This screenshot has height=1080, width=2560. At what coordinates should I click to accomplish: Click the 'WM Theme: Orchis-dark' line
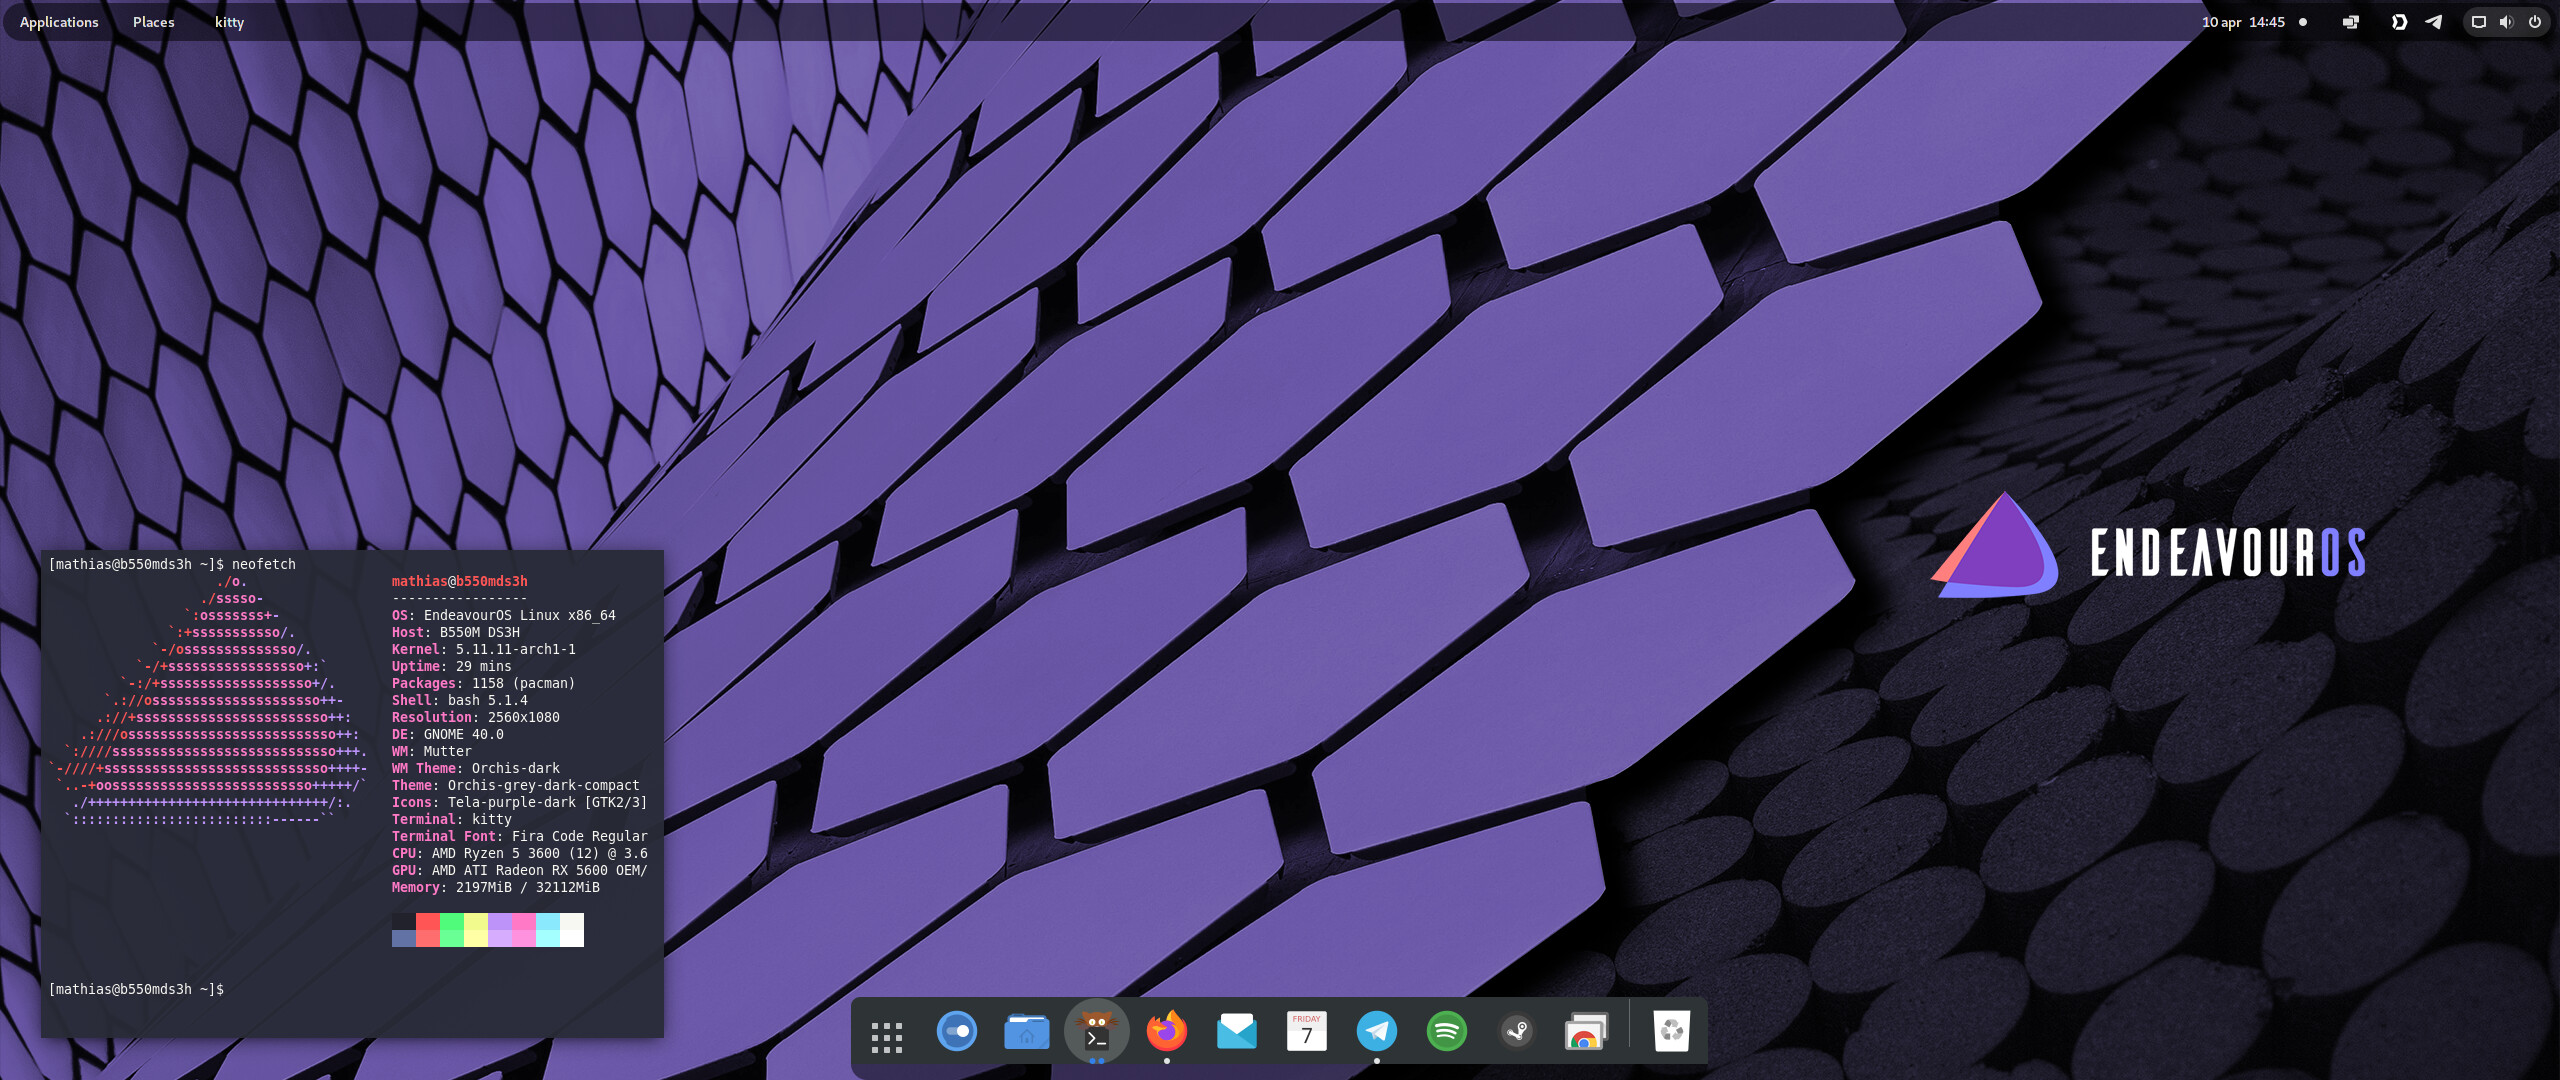[476, 768]
